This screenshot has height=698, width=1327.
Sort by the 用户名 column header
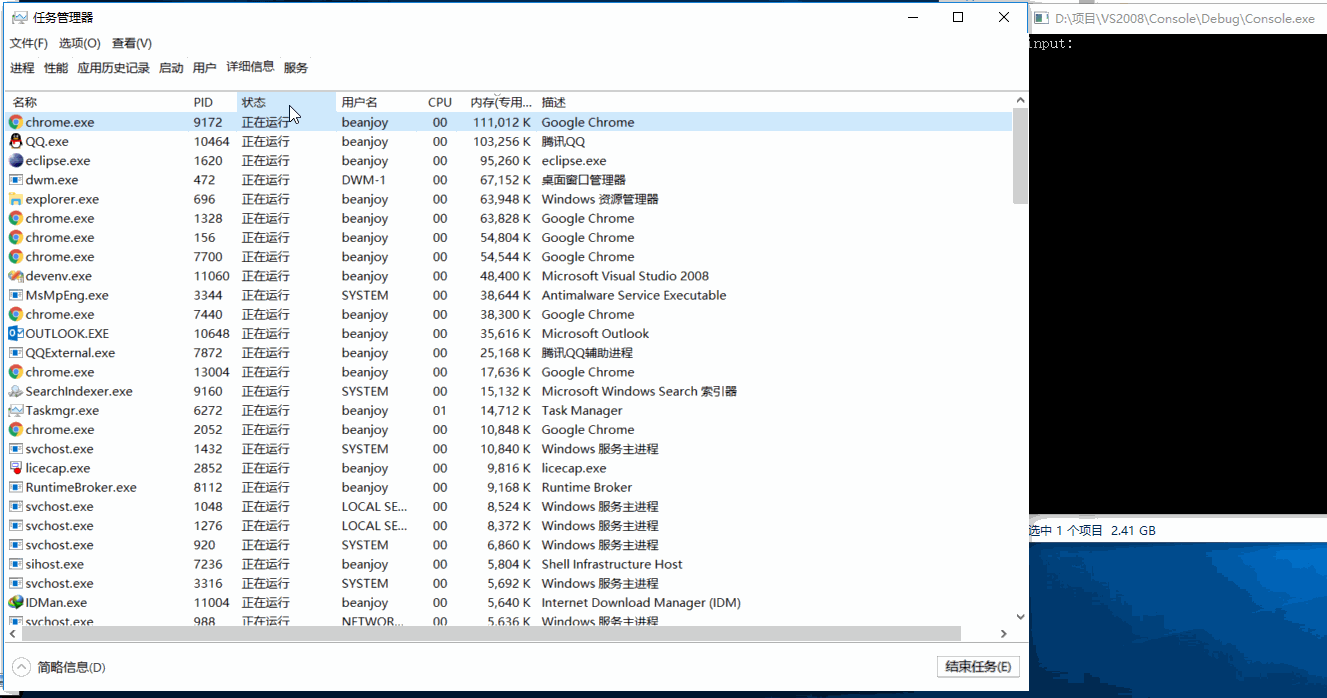[379, 102]
